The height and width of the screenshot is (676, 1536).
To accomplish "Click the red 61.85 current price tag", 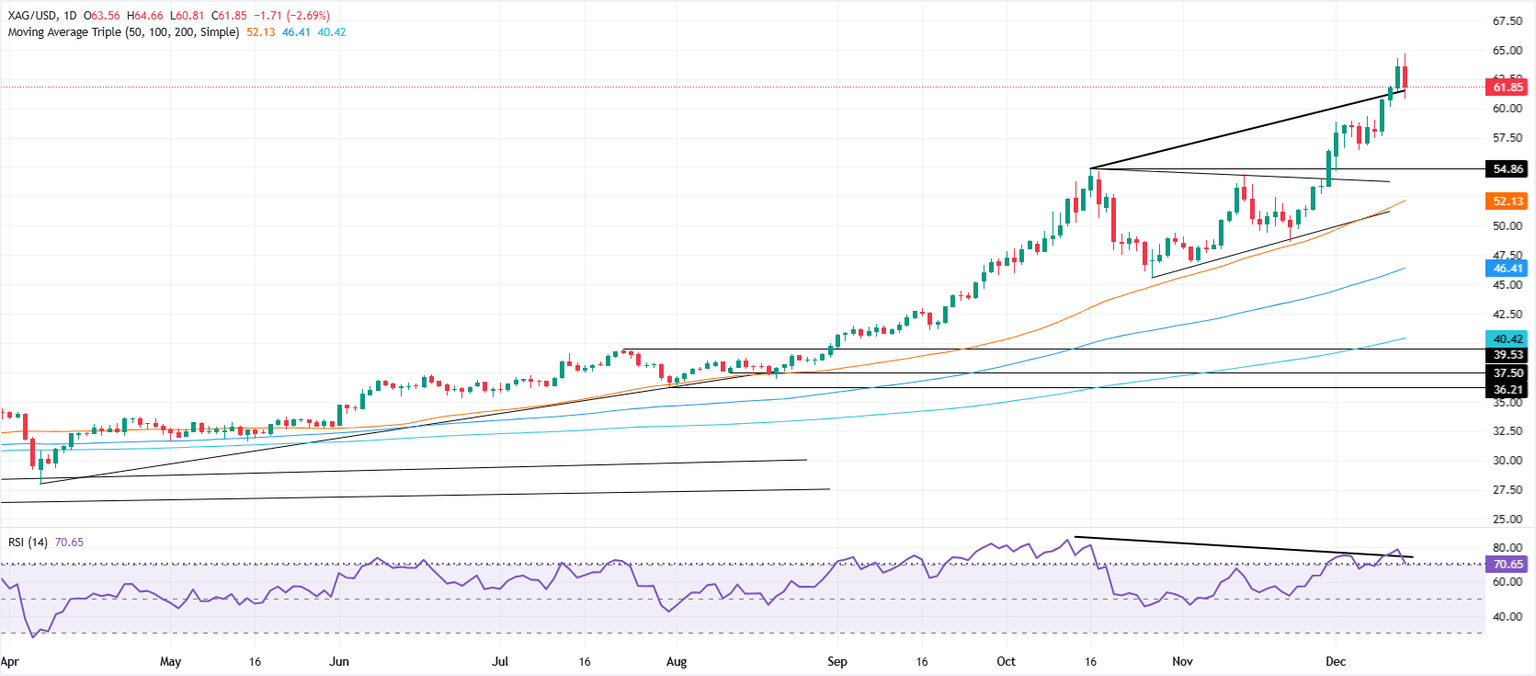I will [x=1506, y=87].
